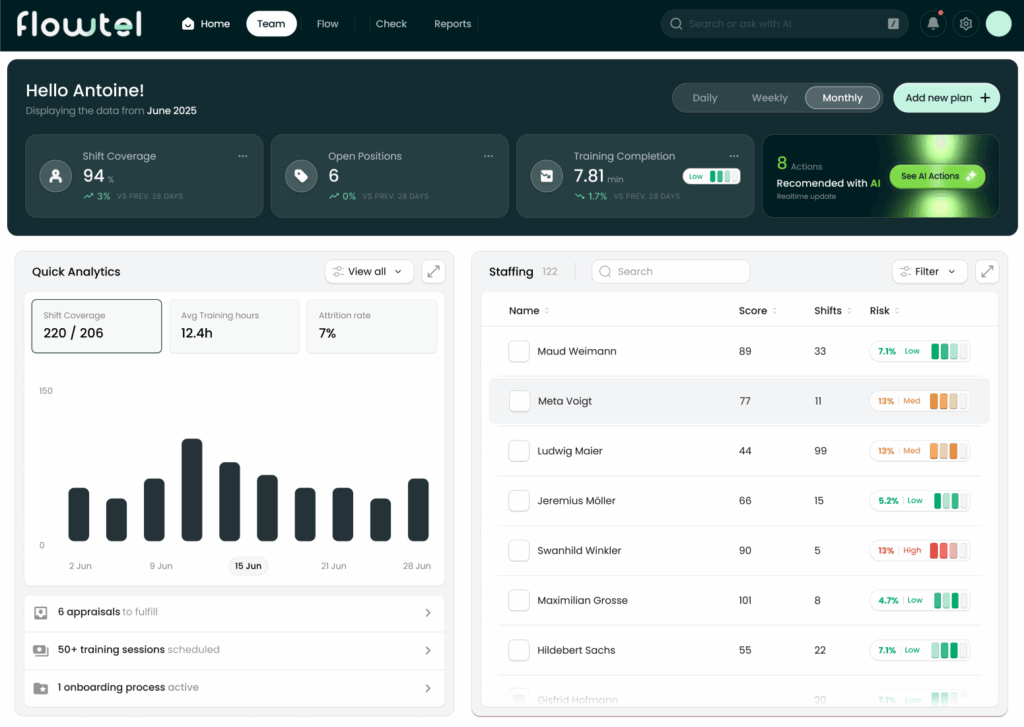
Task: Check the box for Maud Weimann
Action: pos(519,351)
